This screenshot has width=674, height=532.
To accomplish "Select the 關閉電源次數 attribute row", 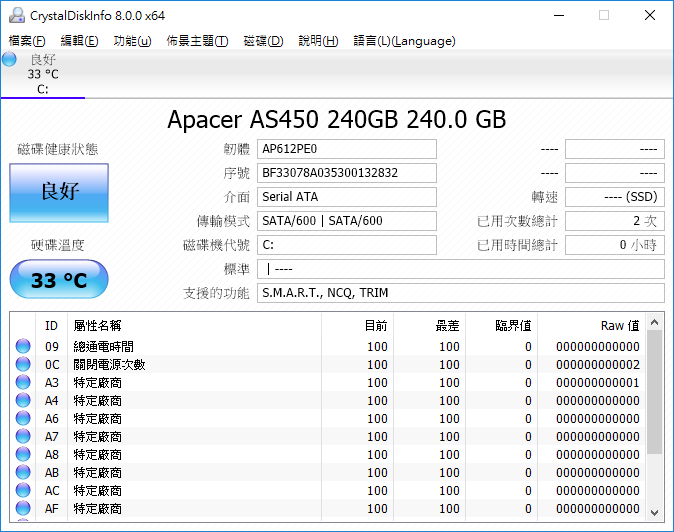I will [328, 364].
